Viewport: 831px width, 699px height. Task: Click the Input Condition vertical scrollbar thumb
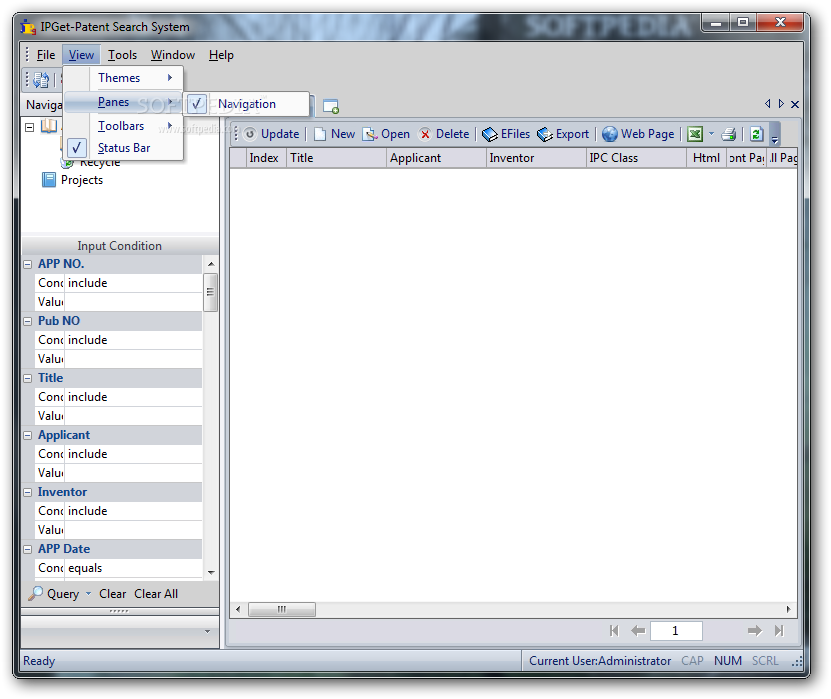pyautogui.click(x=210, y=292)
